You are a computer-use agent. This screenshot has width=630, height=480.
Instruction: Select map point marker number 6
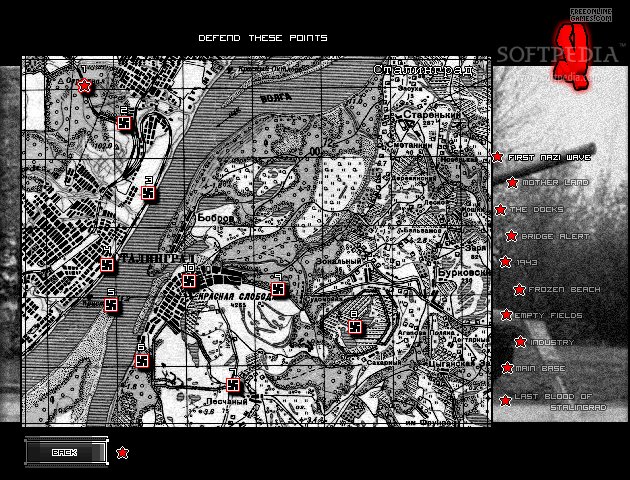[x=141, y=361]
